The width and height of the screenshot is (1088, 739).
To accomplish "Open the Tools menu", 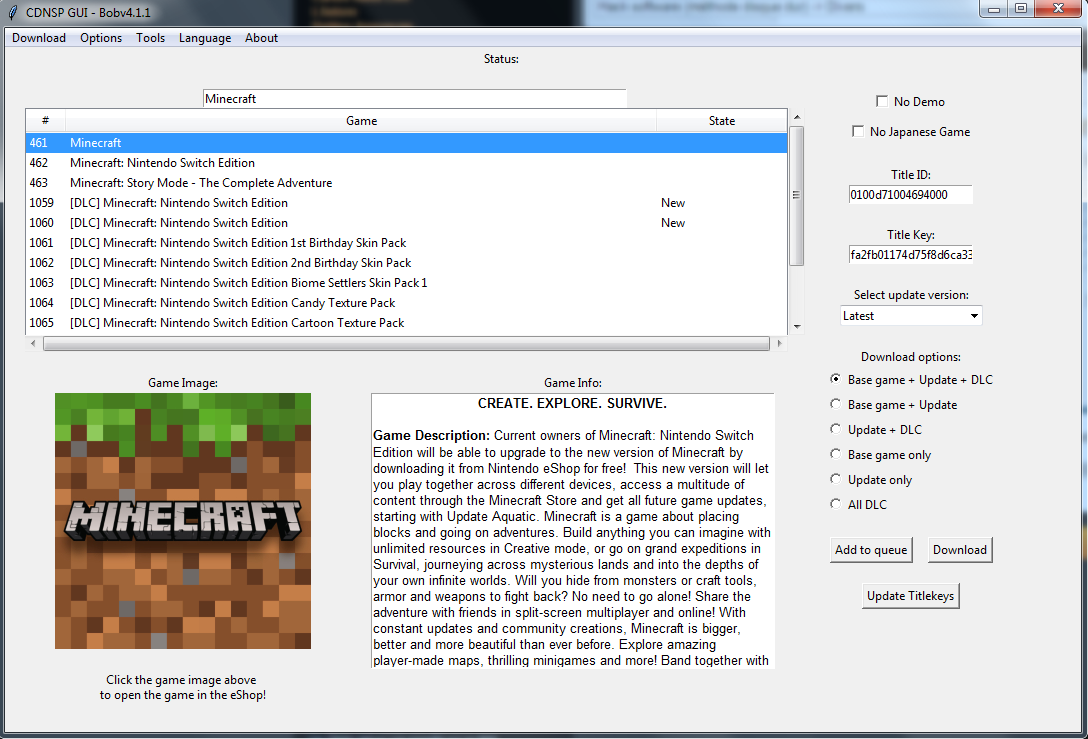I will click(x=151, y=38).
